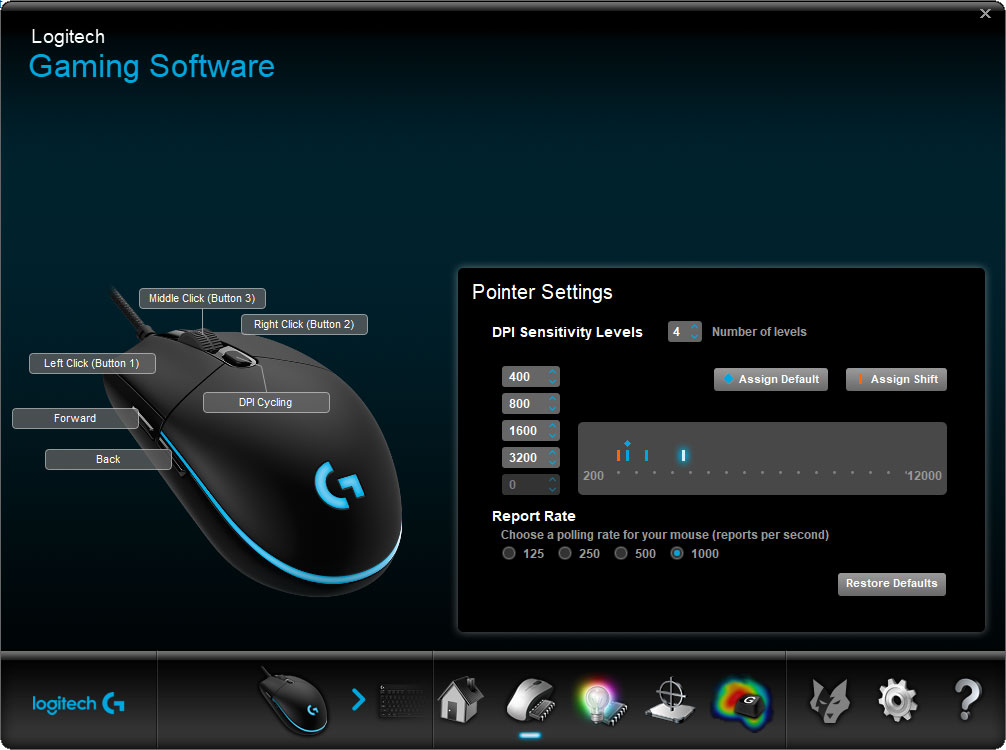Select the mouse device thumbnail in bottom bar

[x=294, y=701]
